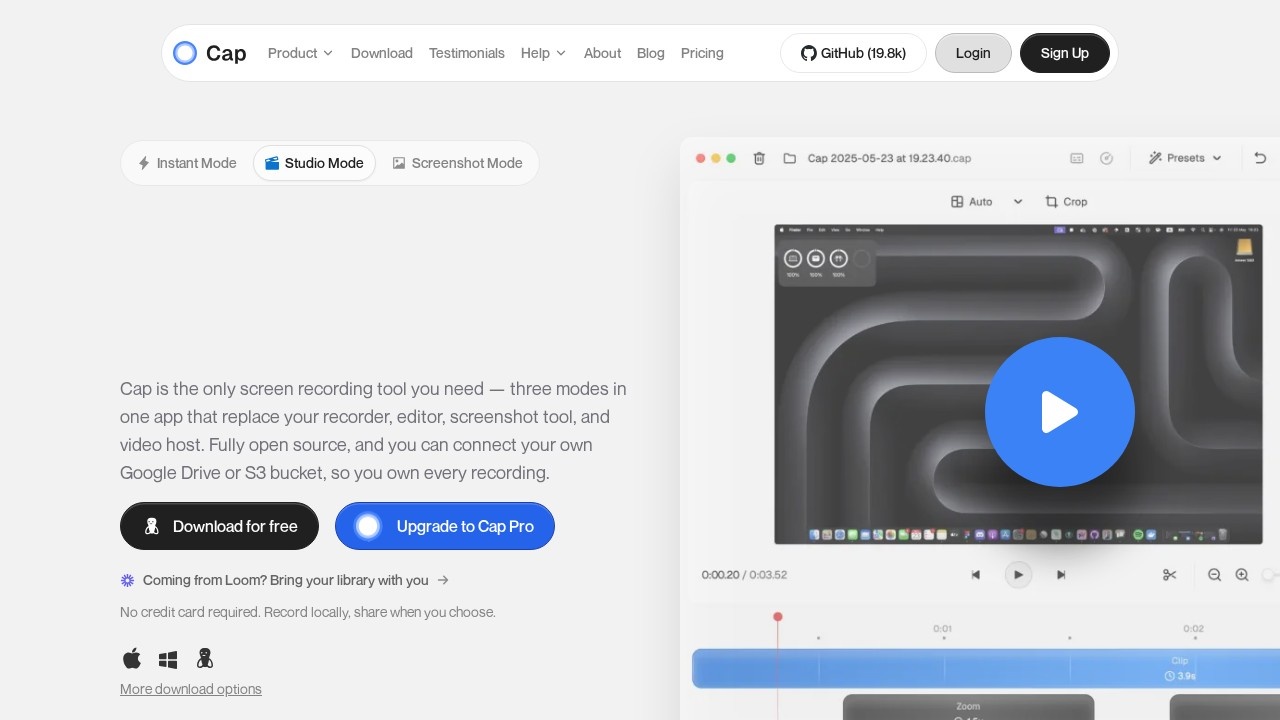
Task: Click the scissors split tool icon
Action: 1170,575
